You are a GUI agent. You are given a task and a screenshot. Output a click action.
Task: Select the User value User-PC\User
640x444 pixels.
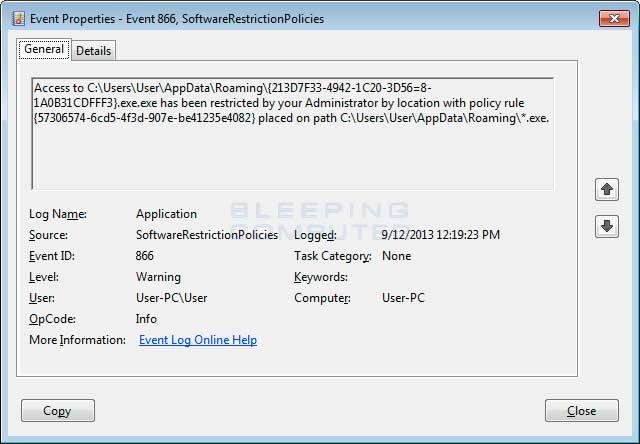(x=171, y=298)
